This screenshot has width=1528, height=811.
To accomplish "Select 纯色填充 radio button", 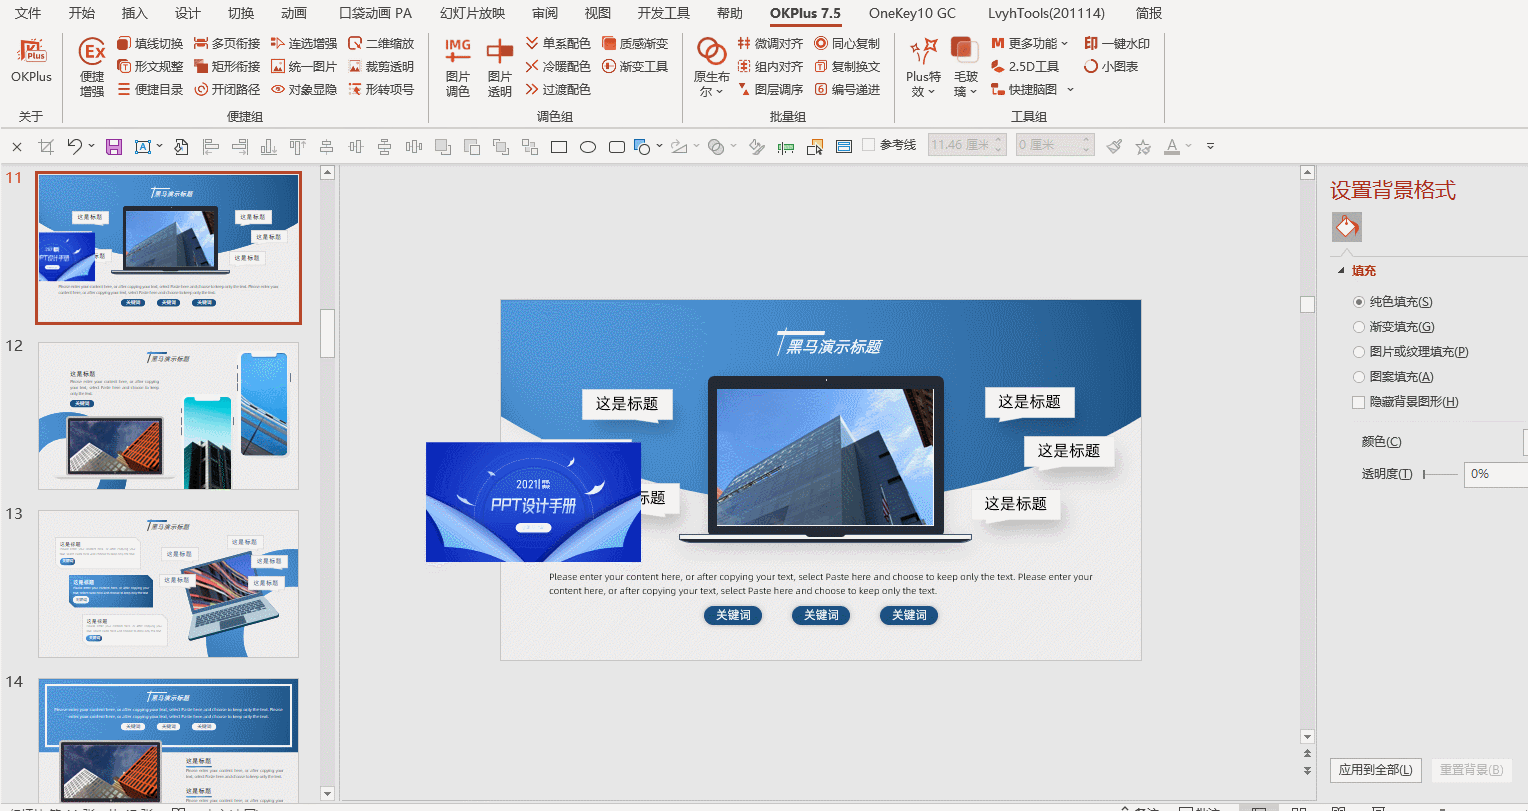I will click(1359, 302).
